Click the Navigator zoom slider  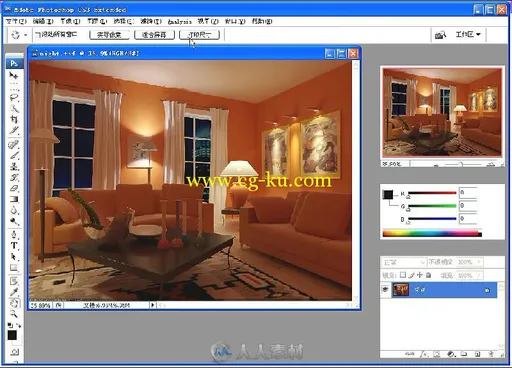pyautogui.click(x=462, y=164)
